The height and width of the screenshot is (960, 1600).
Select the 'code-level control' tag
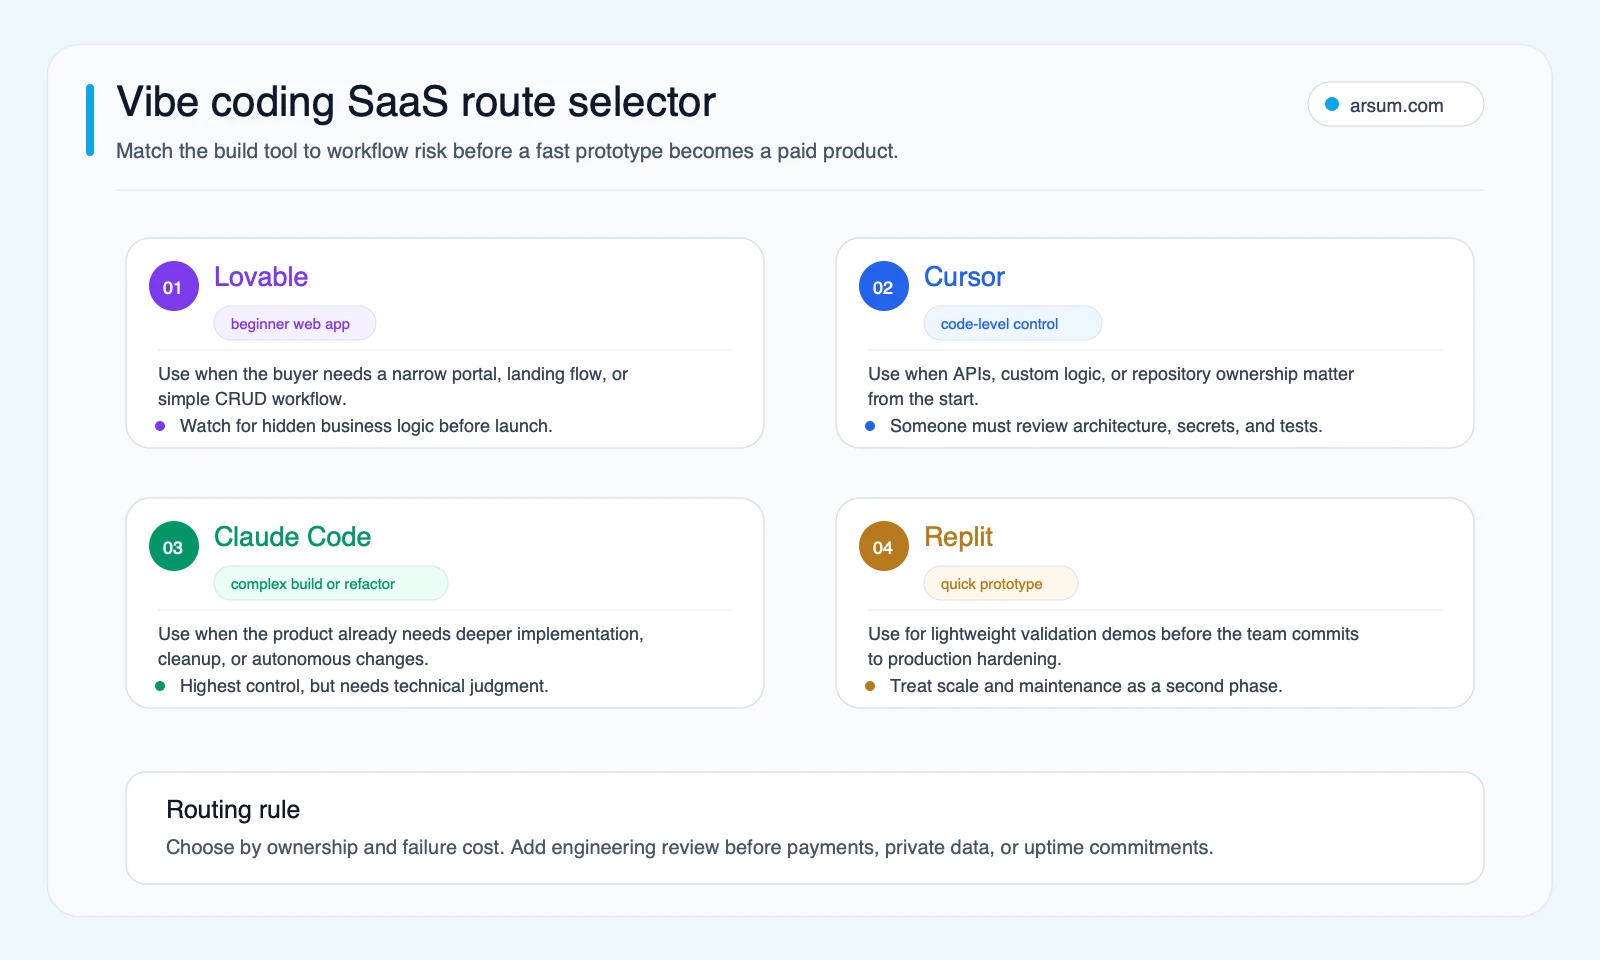point(1013,323)
